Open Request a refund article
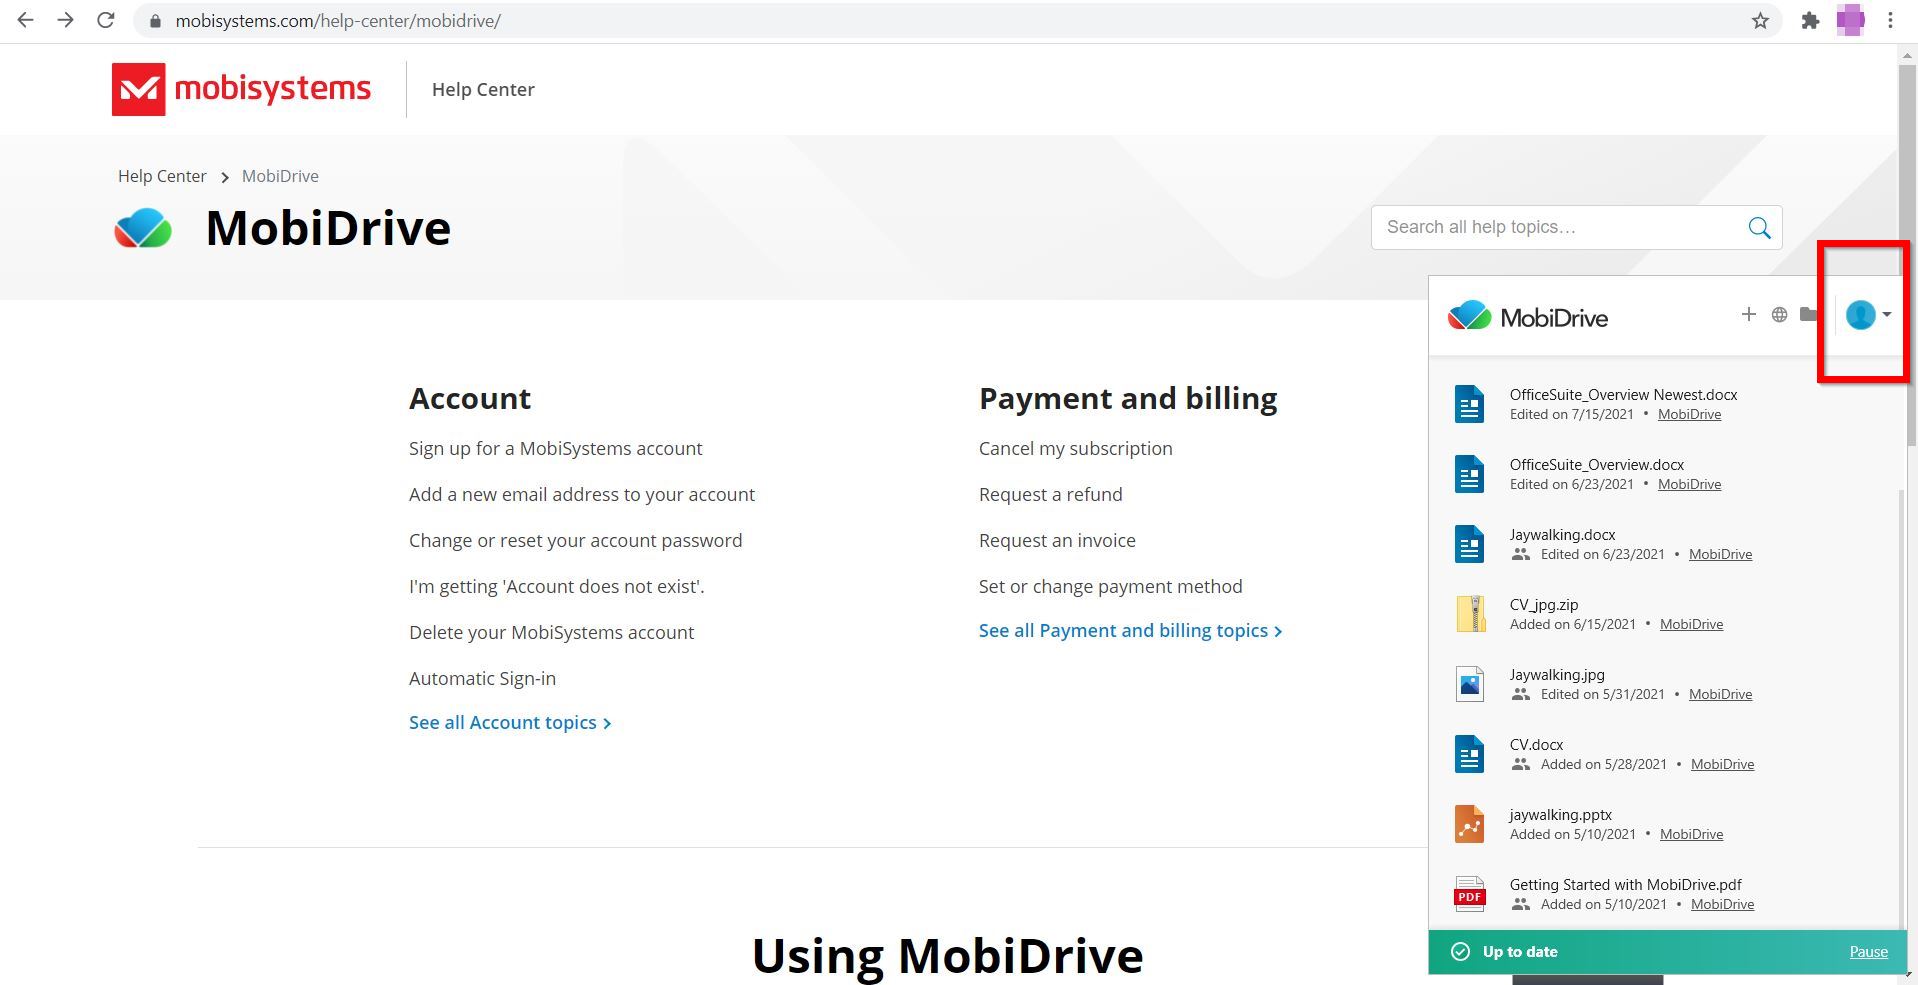This screenshot has width=1918, height=985. coord(1050,494)
